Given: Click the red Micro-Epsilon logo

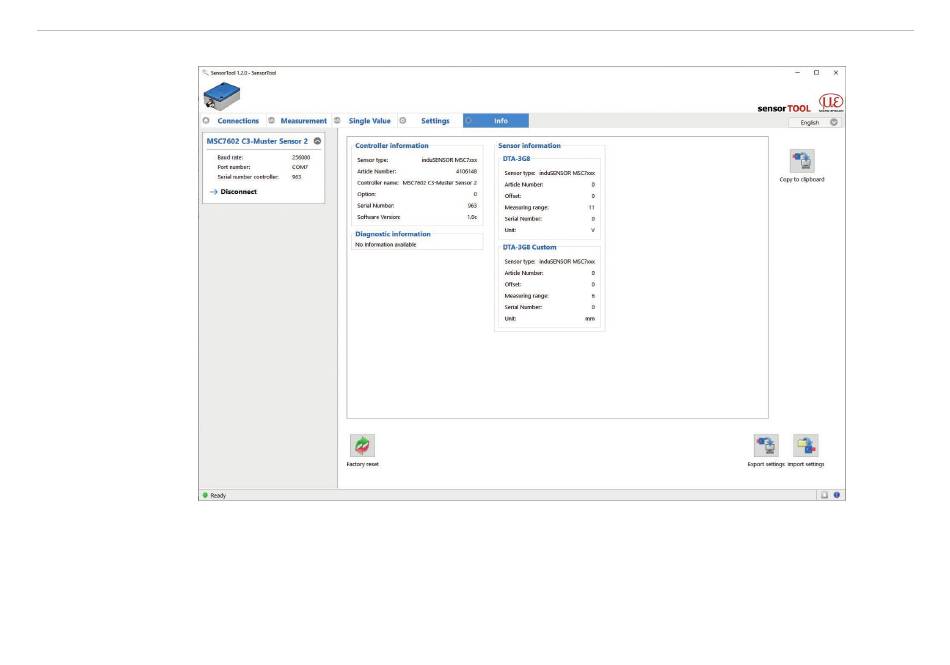Looking at the screenshot, I should [831, 102].
